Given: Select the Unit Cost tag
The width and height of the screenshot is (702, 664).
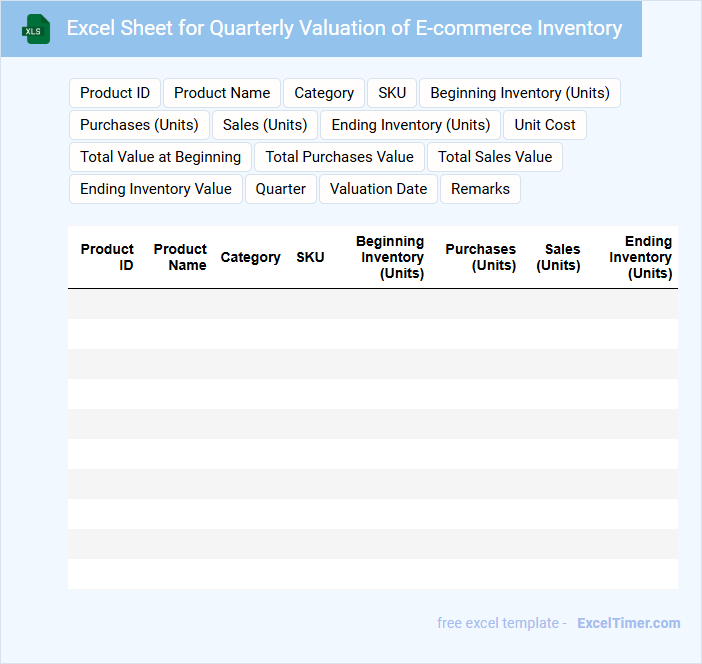Looking at the screenshot, I should 545,125.
